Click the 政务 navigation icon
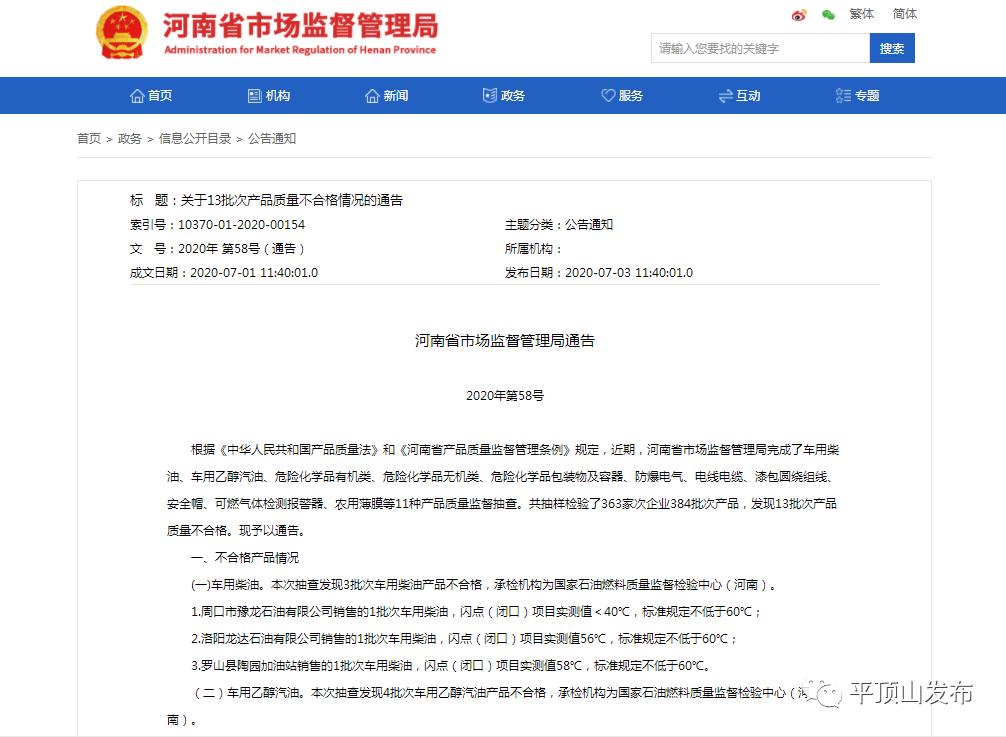The height and width of the screenshot is (737, 1006). [489, 96]
